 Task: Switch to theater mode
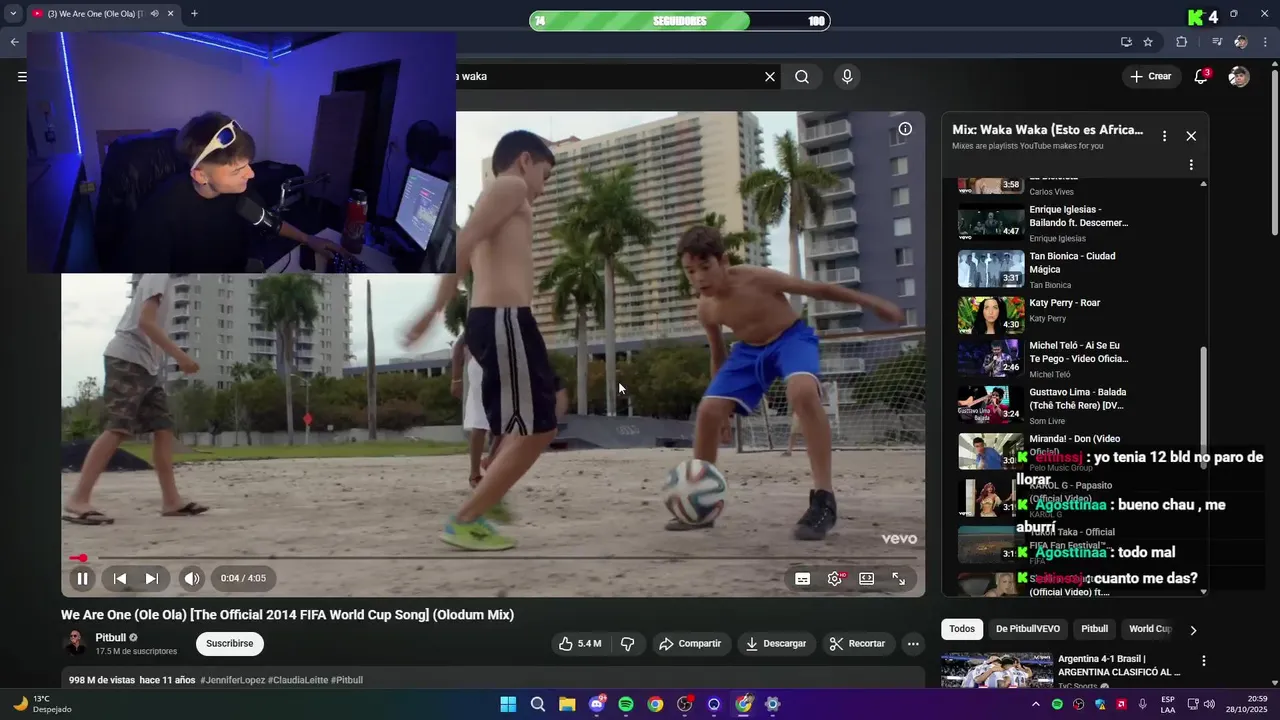(867, 578)
